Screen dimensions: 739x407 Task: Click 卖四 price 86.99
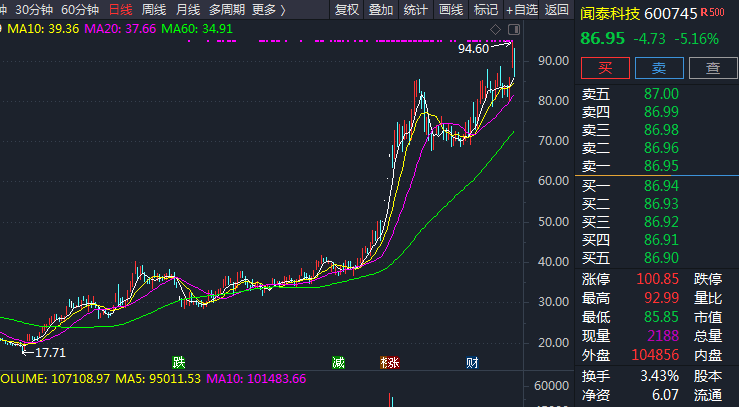(661, 112)
